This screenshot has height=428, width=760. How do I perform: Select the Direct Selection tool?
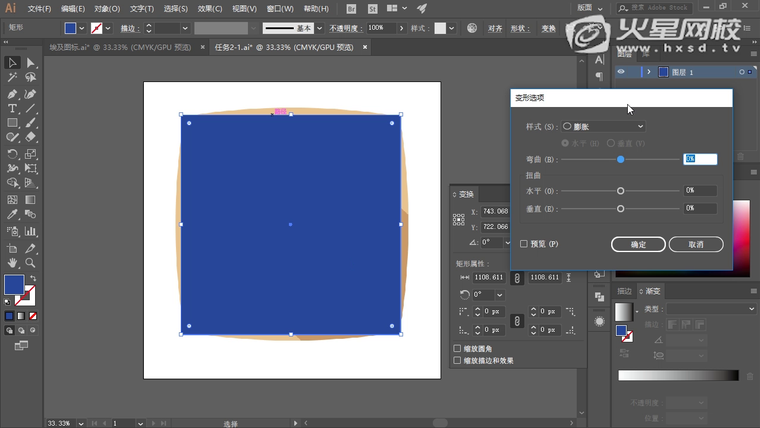pos(30,63)
